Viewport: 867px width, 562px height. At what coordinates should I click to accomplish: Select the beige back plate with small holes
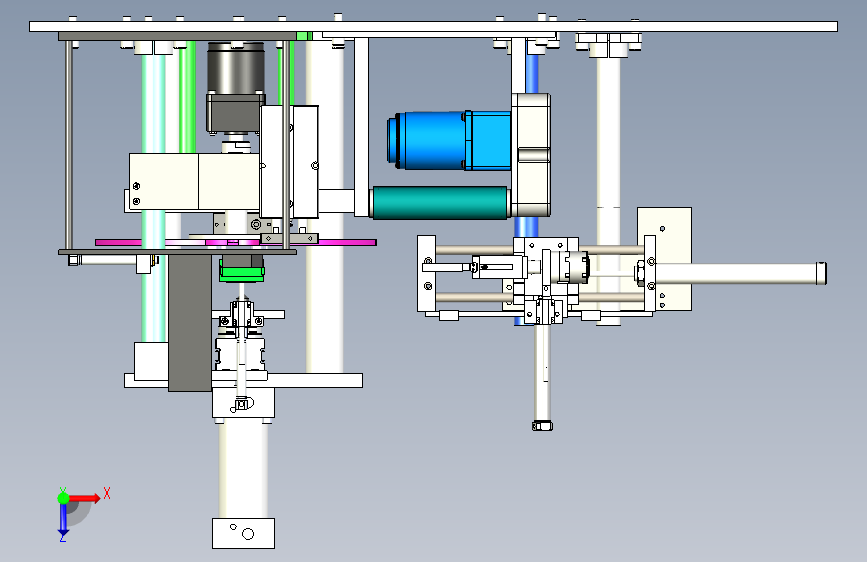673,258
